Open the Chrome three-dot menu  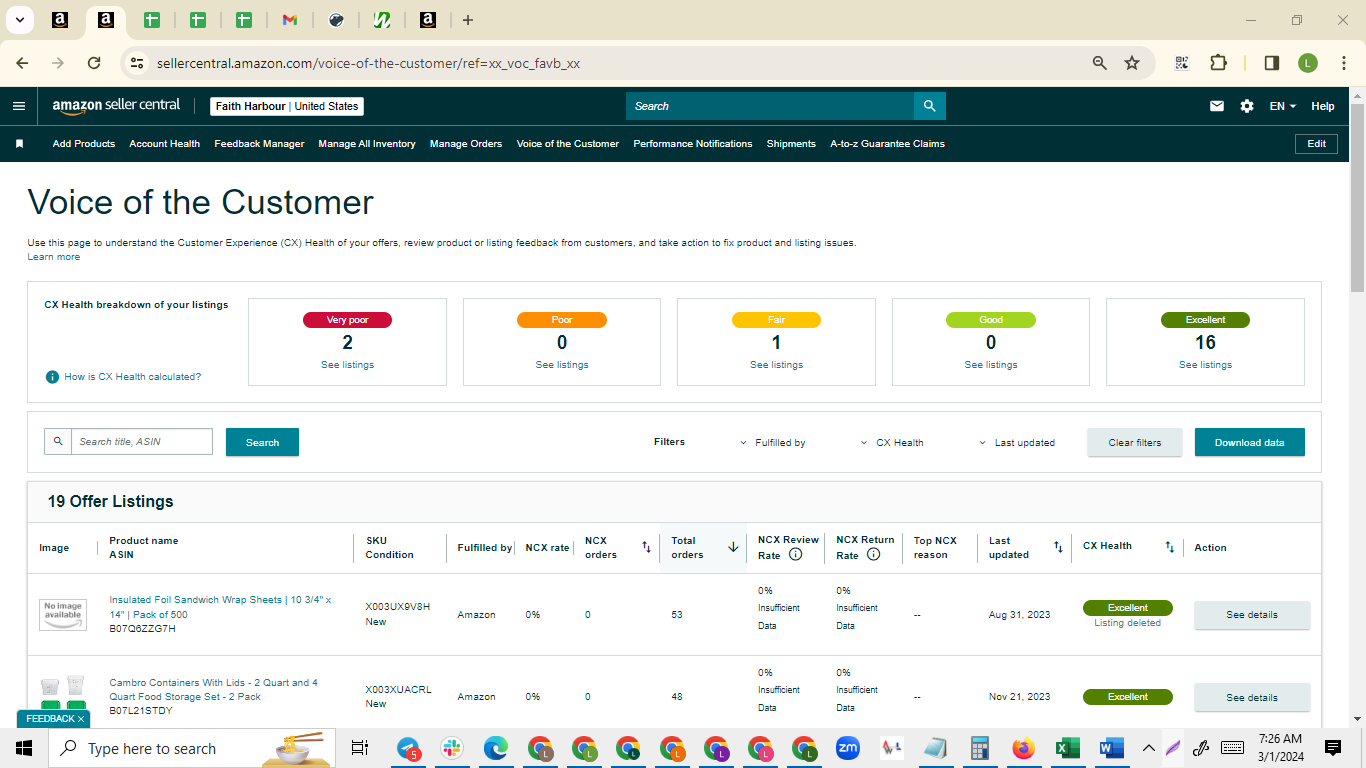(1342, 63)
